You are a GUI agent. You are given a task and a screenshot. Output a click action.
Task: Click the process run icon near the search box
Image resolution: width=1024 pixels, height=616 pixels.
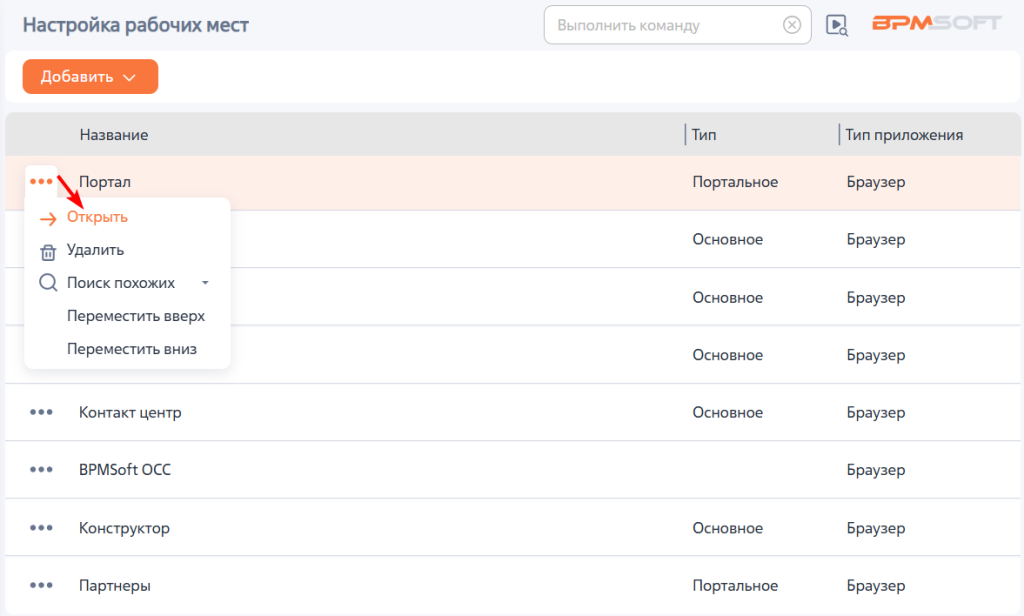pyautogui.click(x=837, y=25)
